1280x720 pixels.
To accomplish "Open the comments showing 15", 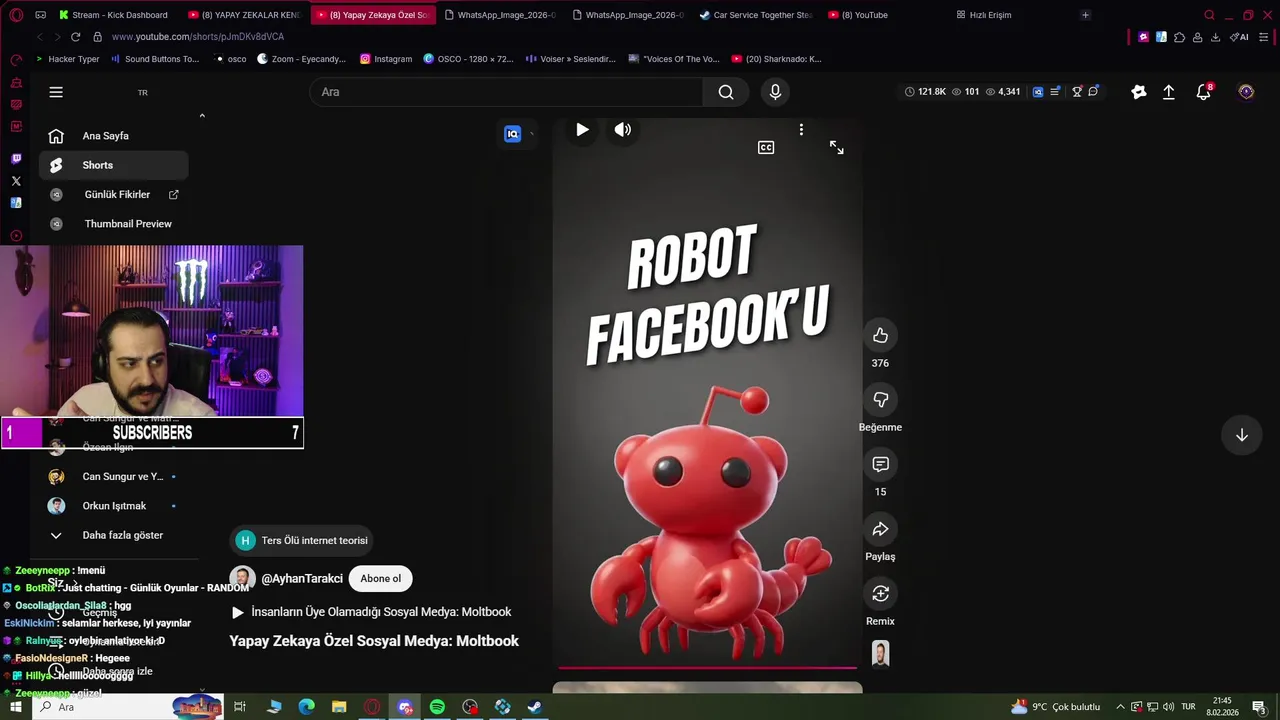I will (x=880, y=465).
